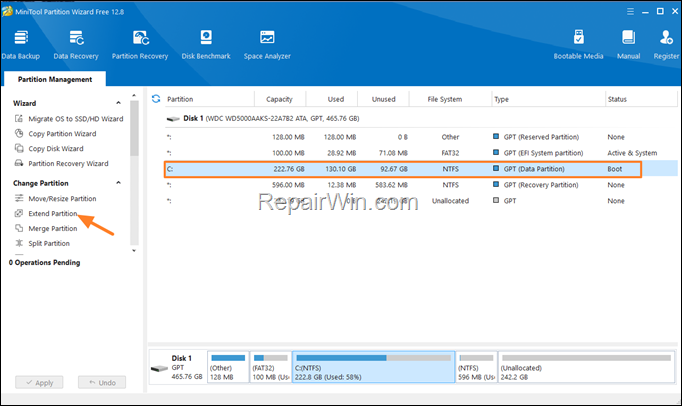Select the C: Data Partition row
This screenshot has width=682, height=406.
421,169
